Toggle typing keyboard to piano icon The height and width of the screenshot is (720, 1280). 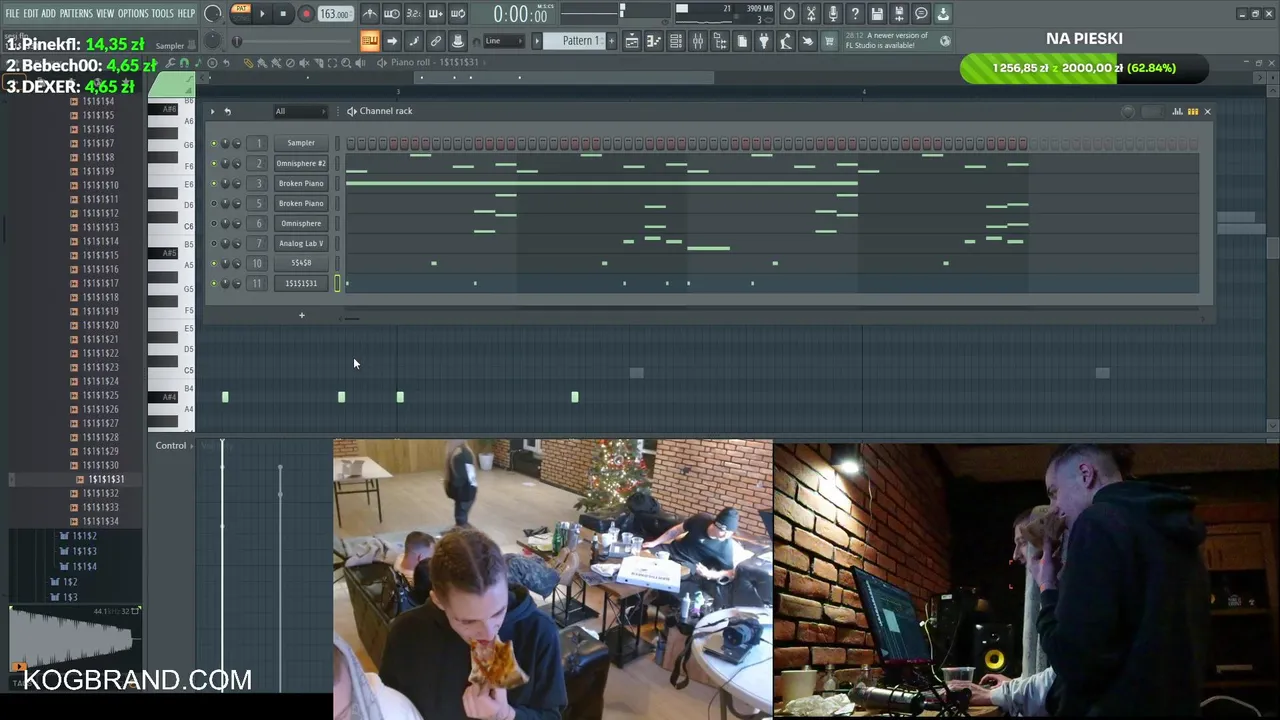click(369, 41)
